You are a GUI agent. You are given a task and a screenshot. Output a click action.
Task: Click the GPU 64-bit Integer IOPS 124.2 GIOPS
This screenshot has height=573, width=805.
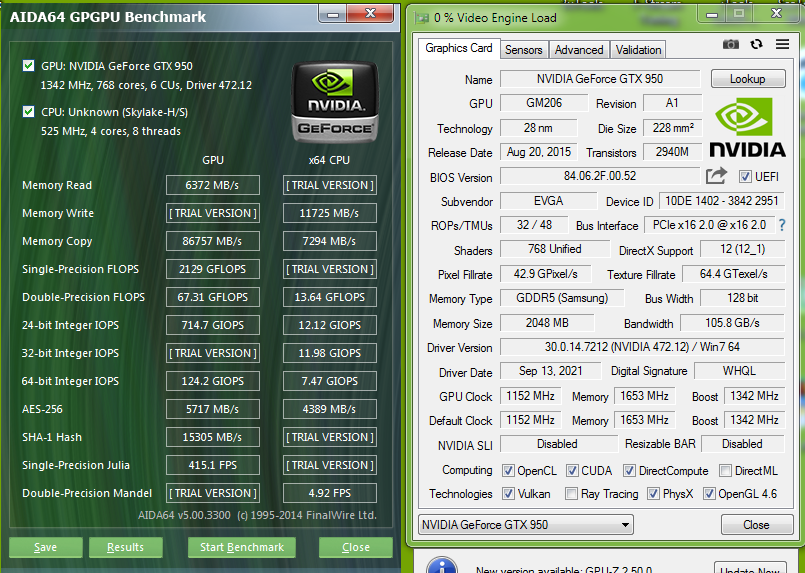click(213, 381)
